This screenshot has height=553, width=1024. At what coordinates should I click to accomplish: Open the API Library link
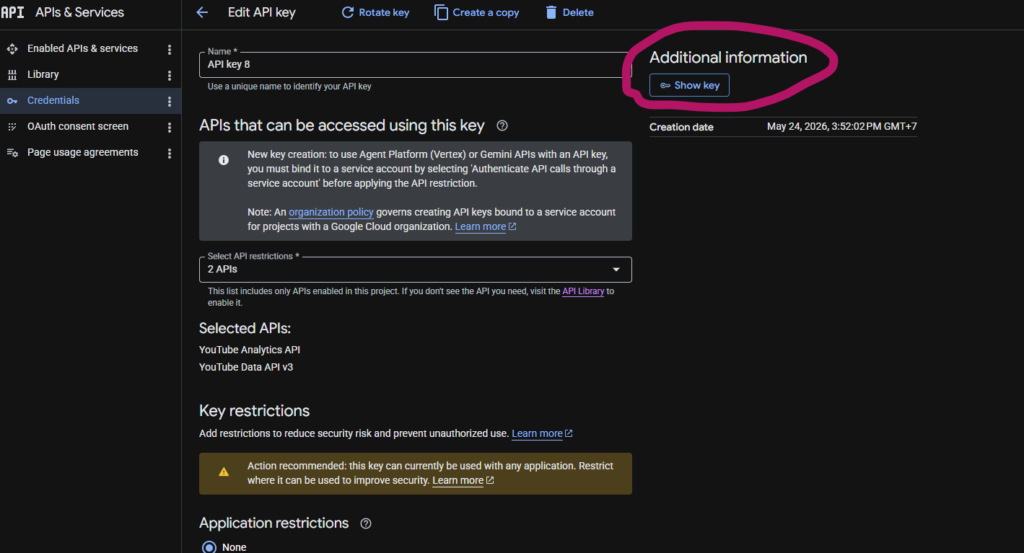[x=583, y=291]
